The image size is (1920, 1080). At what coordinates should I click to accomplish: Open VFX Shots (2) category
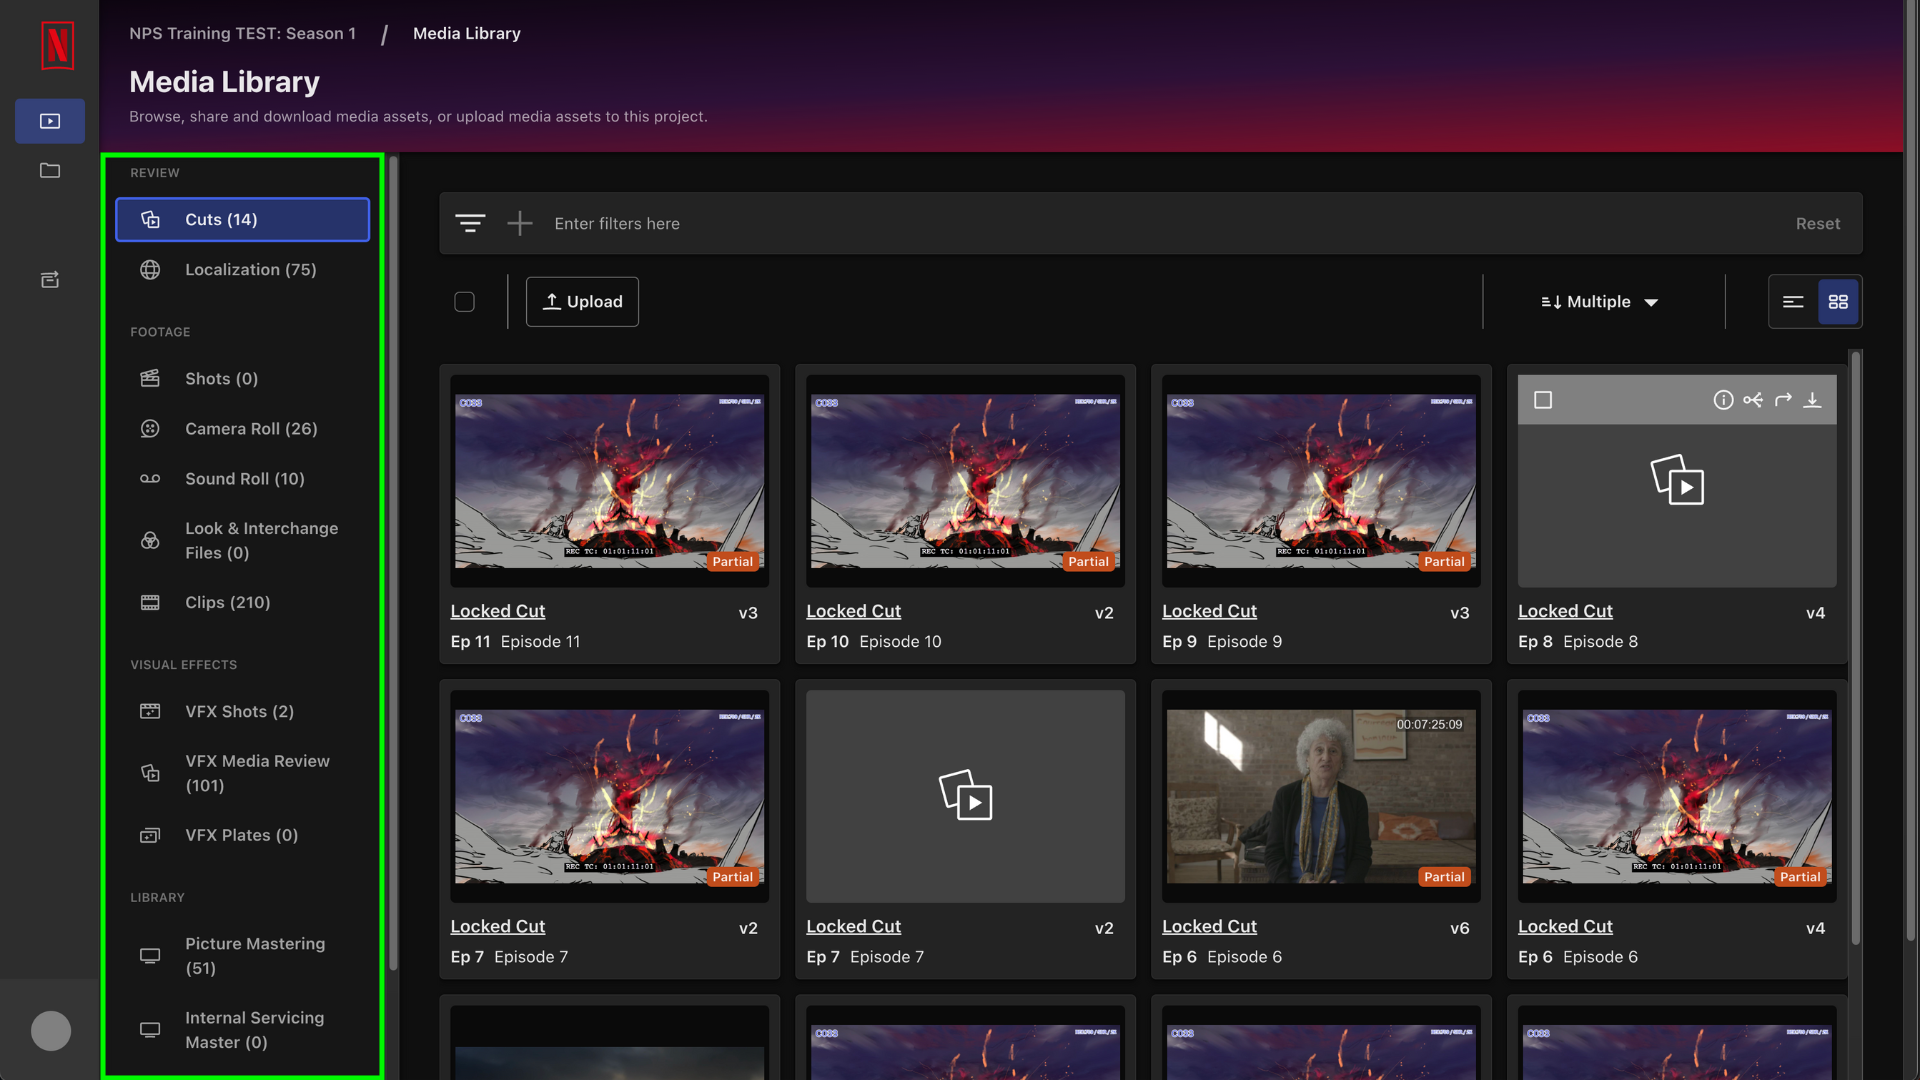point(242,712)
